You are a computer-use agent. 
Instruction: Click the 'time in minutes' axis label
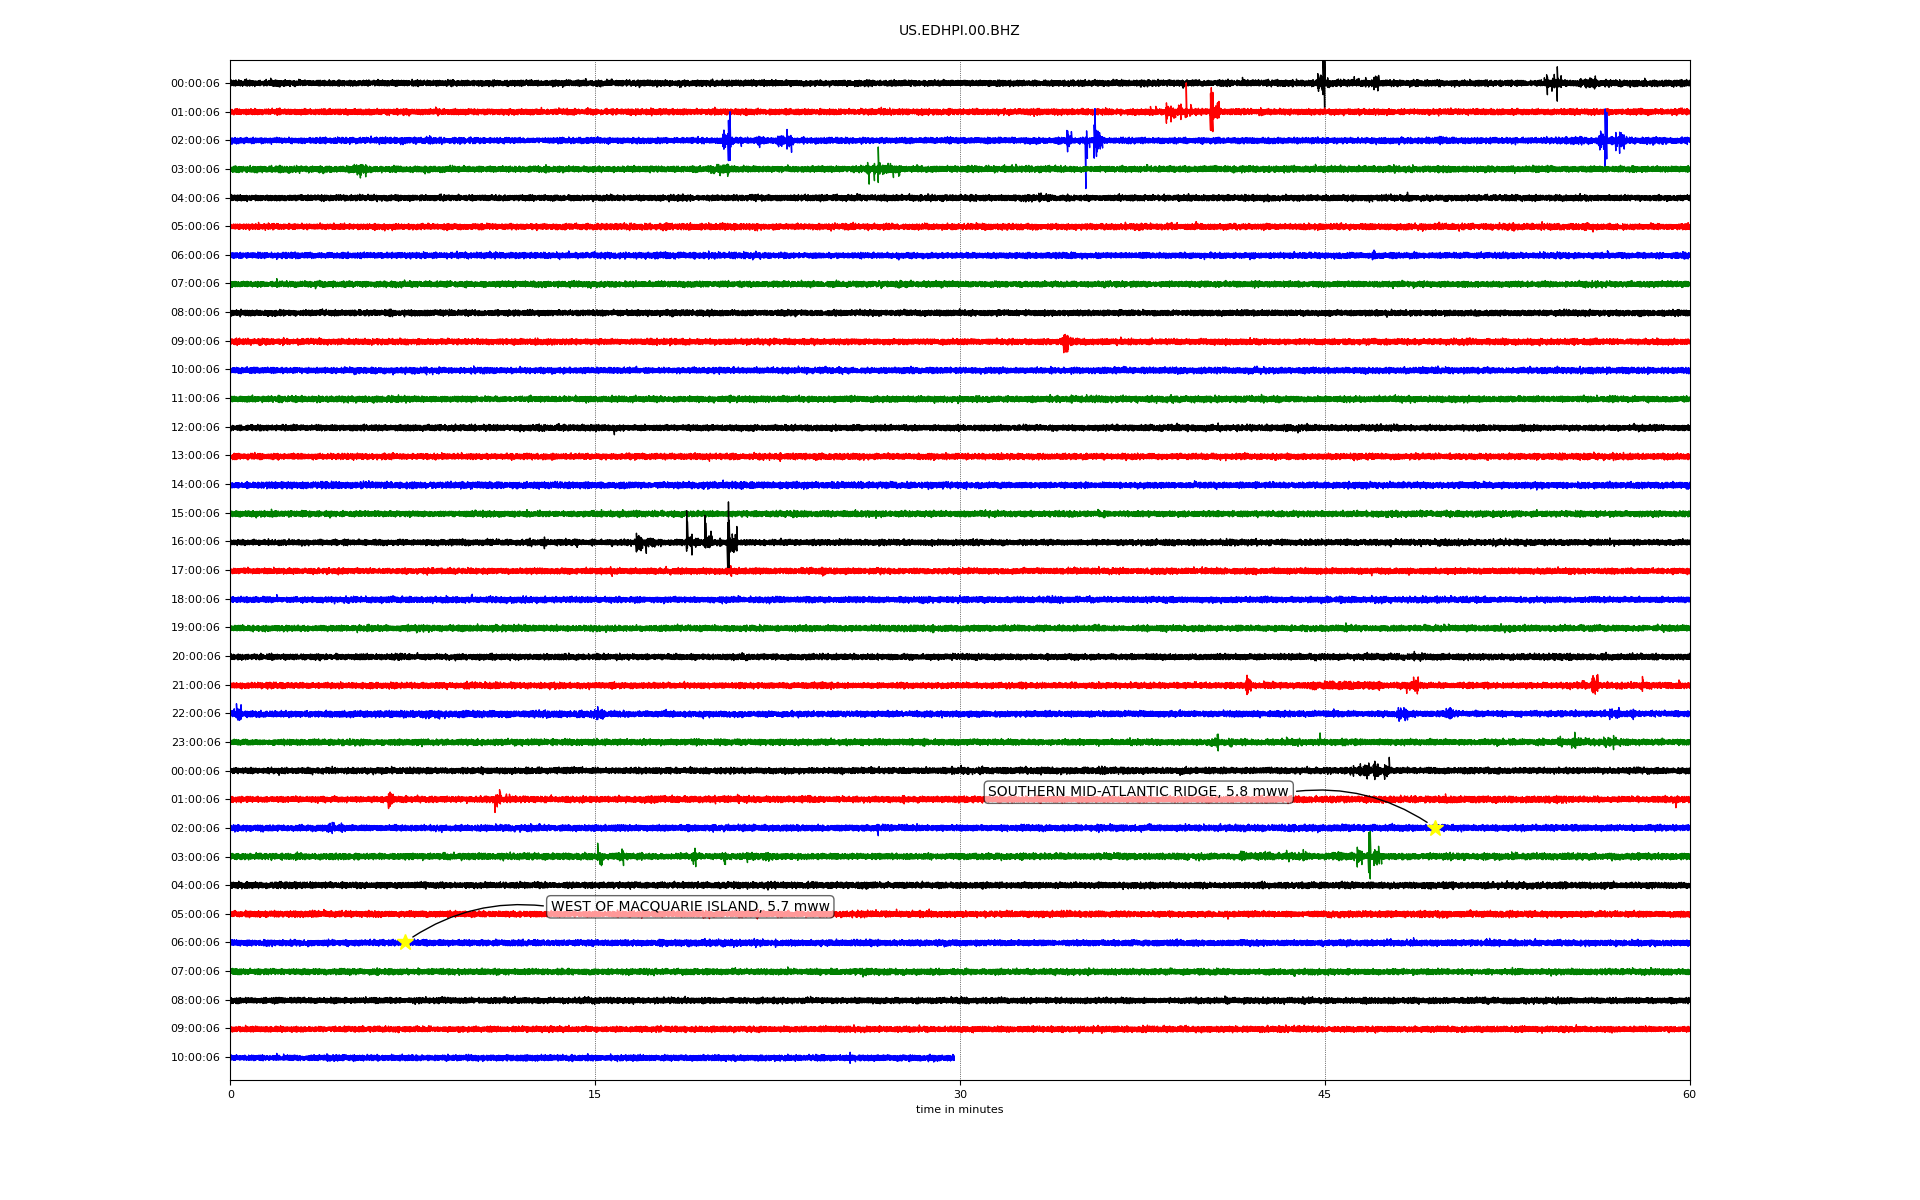tap(959, 1109)
